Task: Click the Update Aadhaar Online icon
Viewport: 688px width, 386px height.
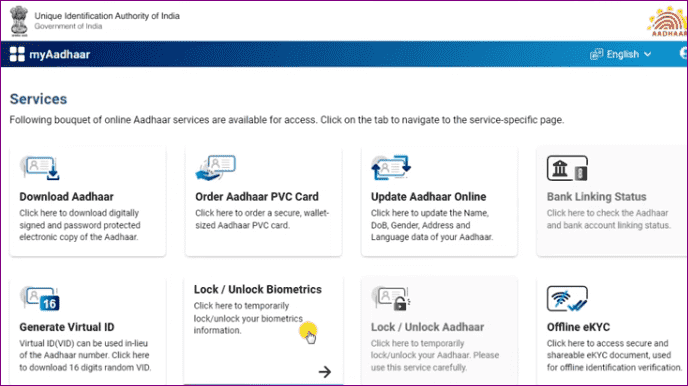Action: pos(391,167)
